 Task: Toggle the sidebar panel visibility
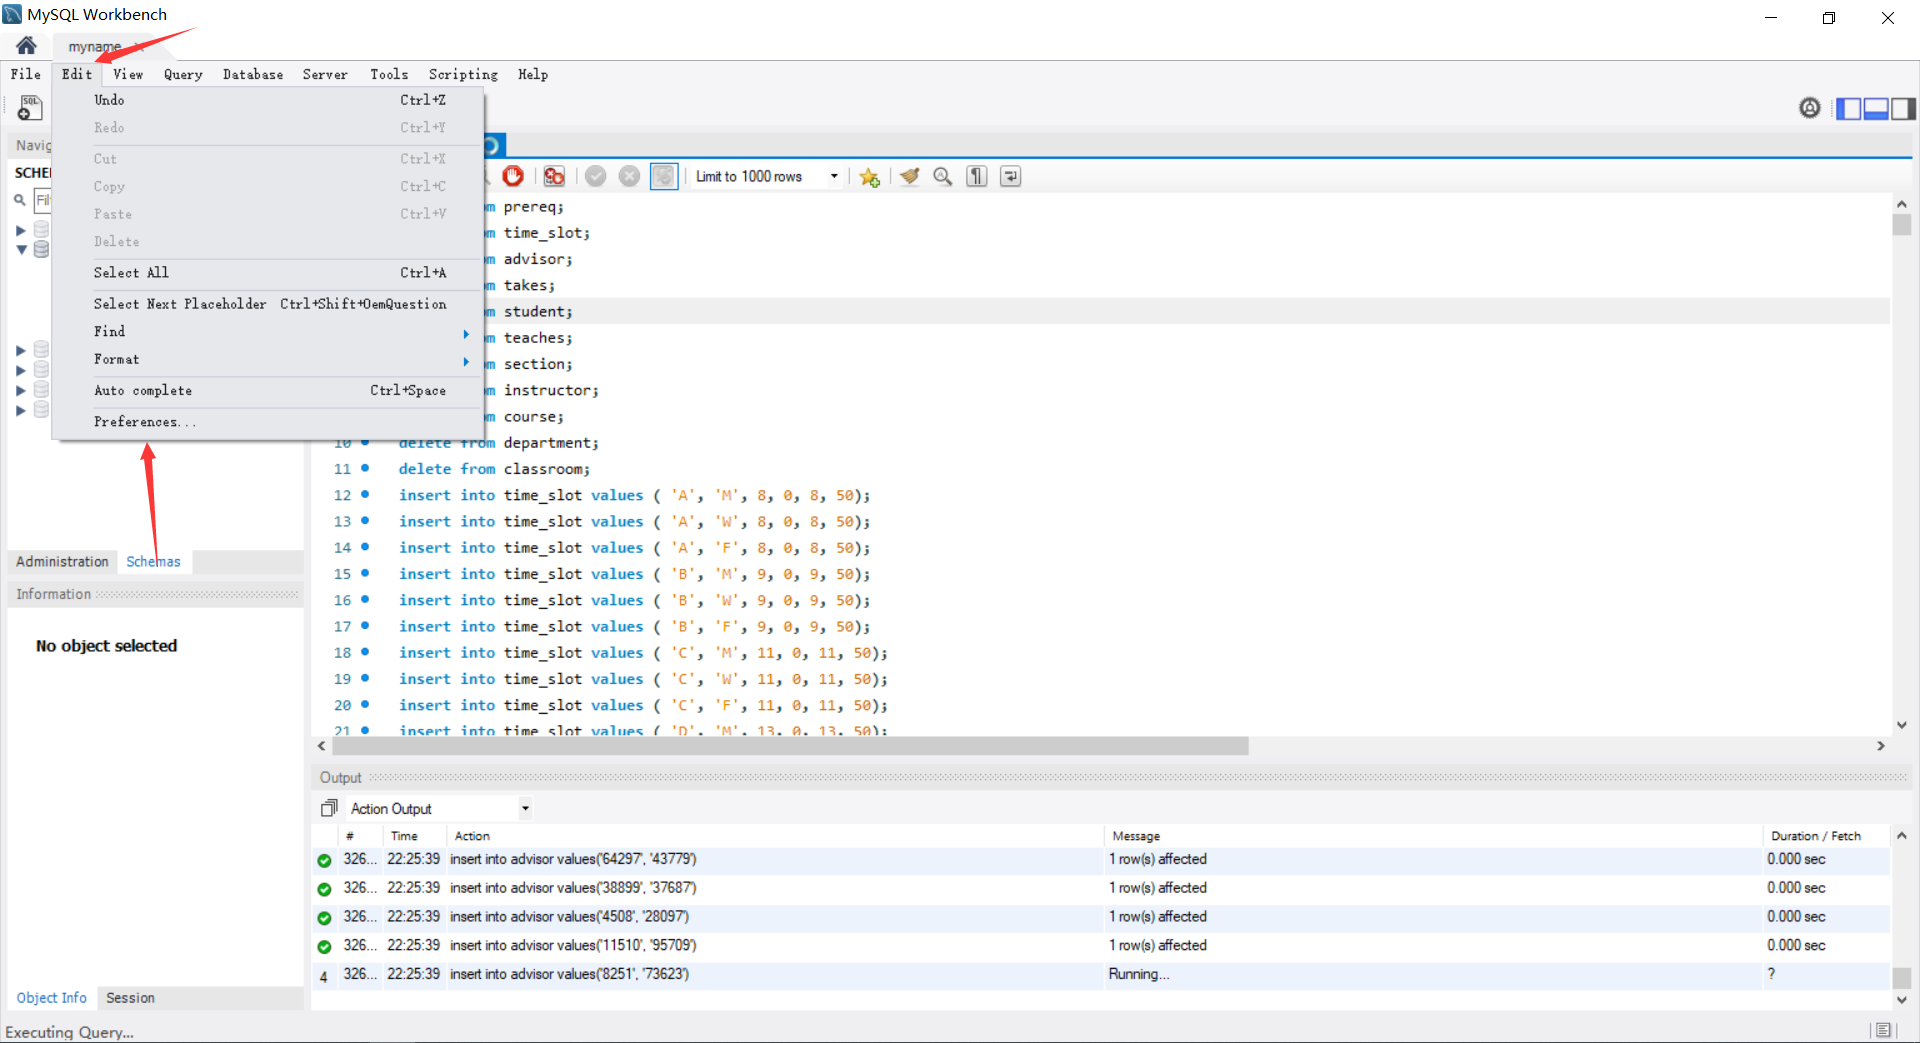click(1851, 108)
